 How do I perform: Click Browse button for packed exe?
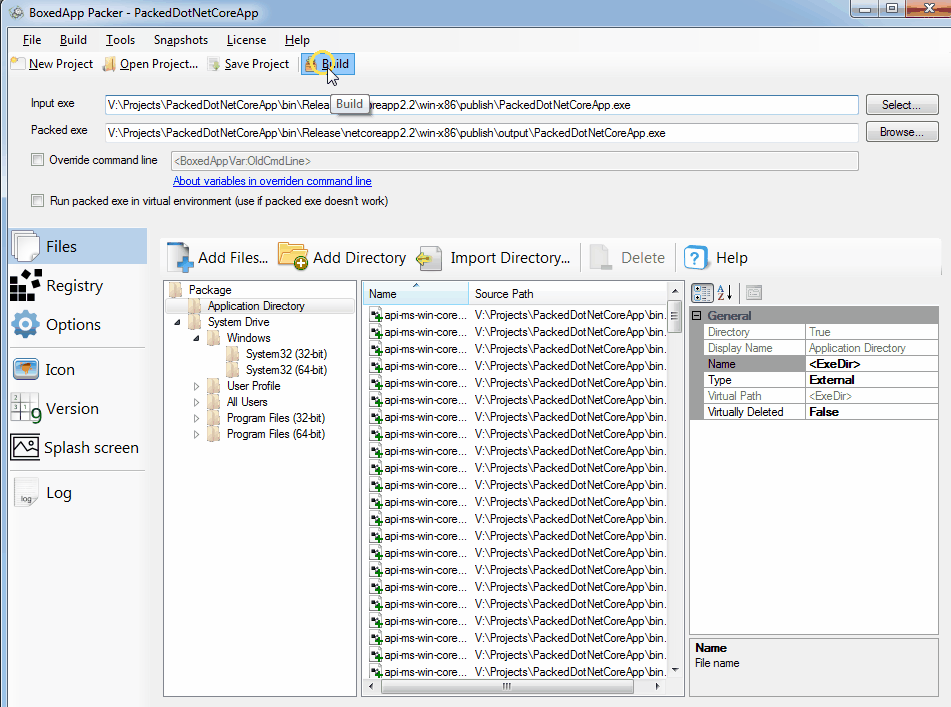click(x=902, y=132)
